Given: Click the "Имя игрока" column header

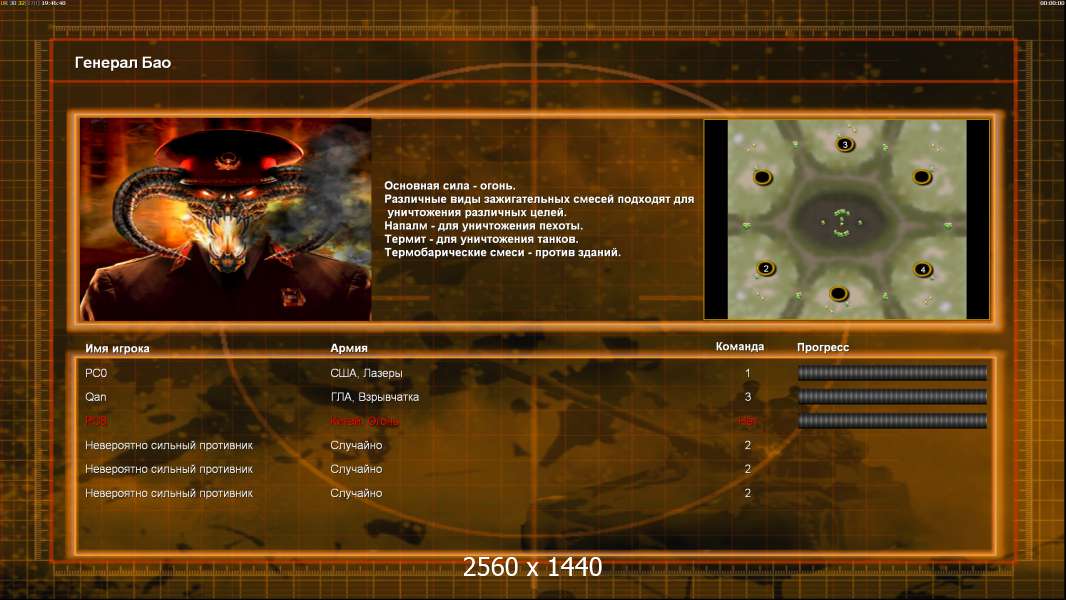Looking at the screenshot, I should click(117, 348).
